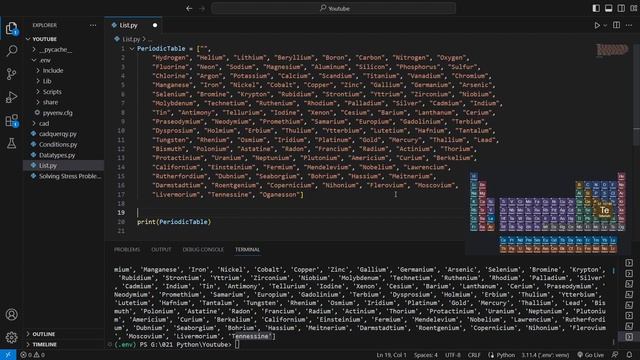Close List.py tab via unsaved dot

coord(155,25)
